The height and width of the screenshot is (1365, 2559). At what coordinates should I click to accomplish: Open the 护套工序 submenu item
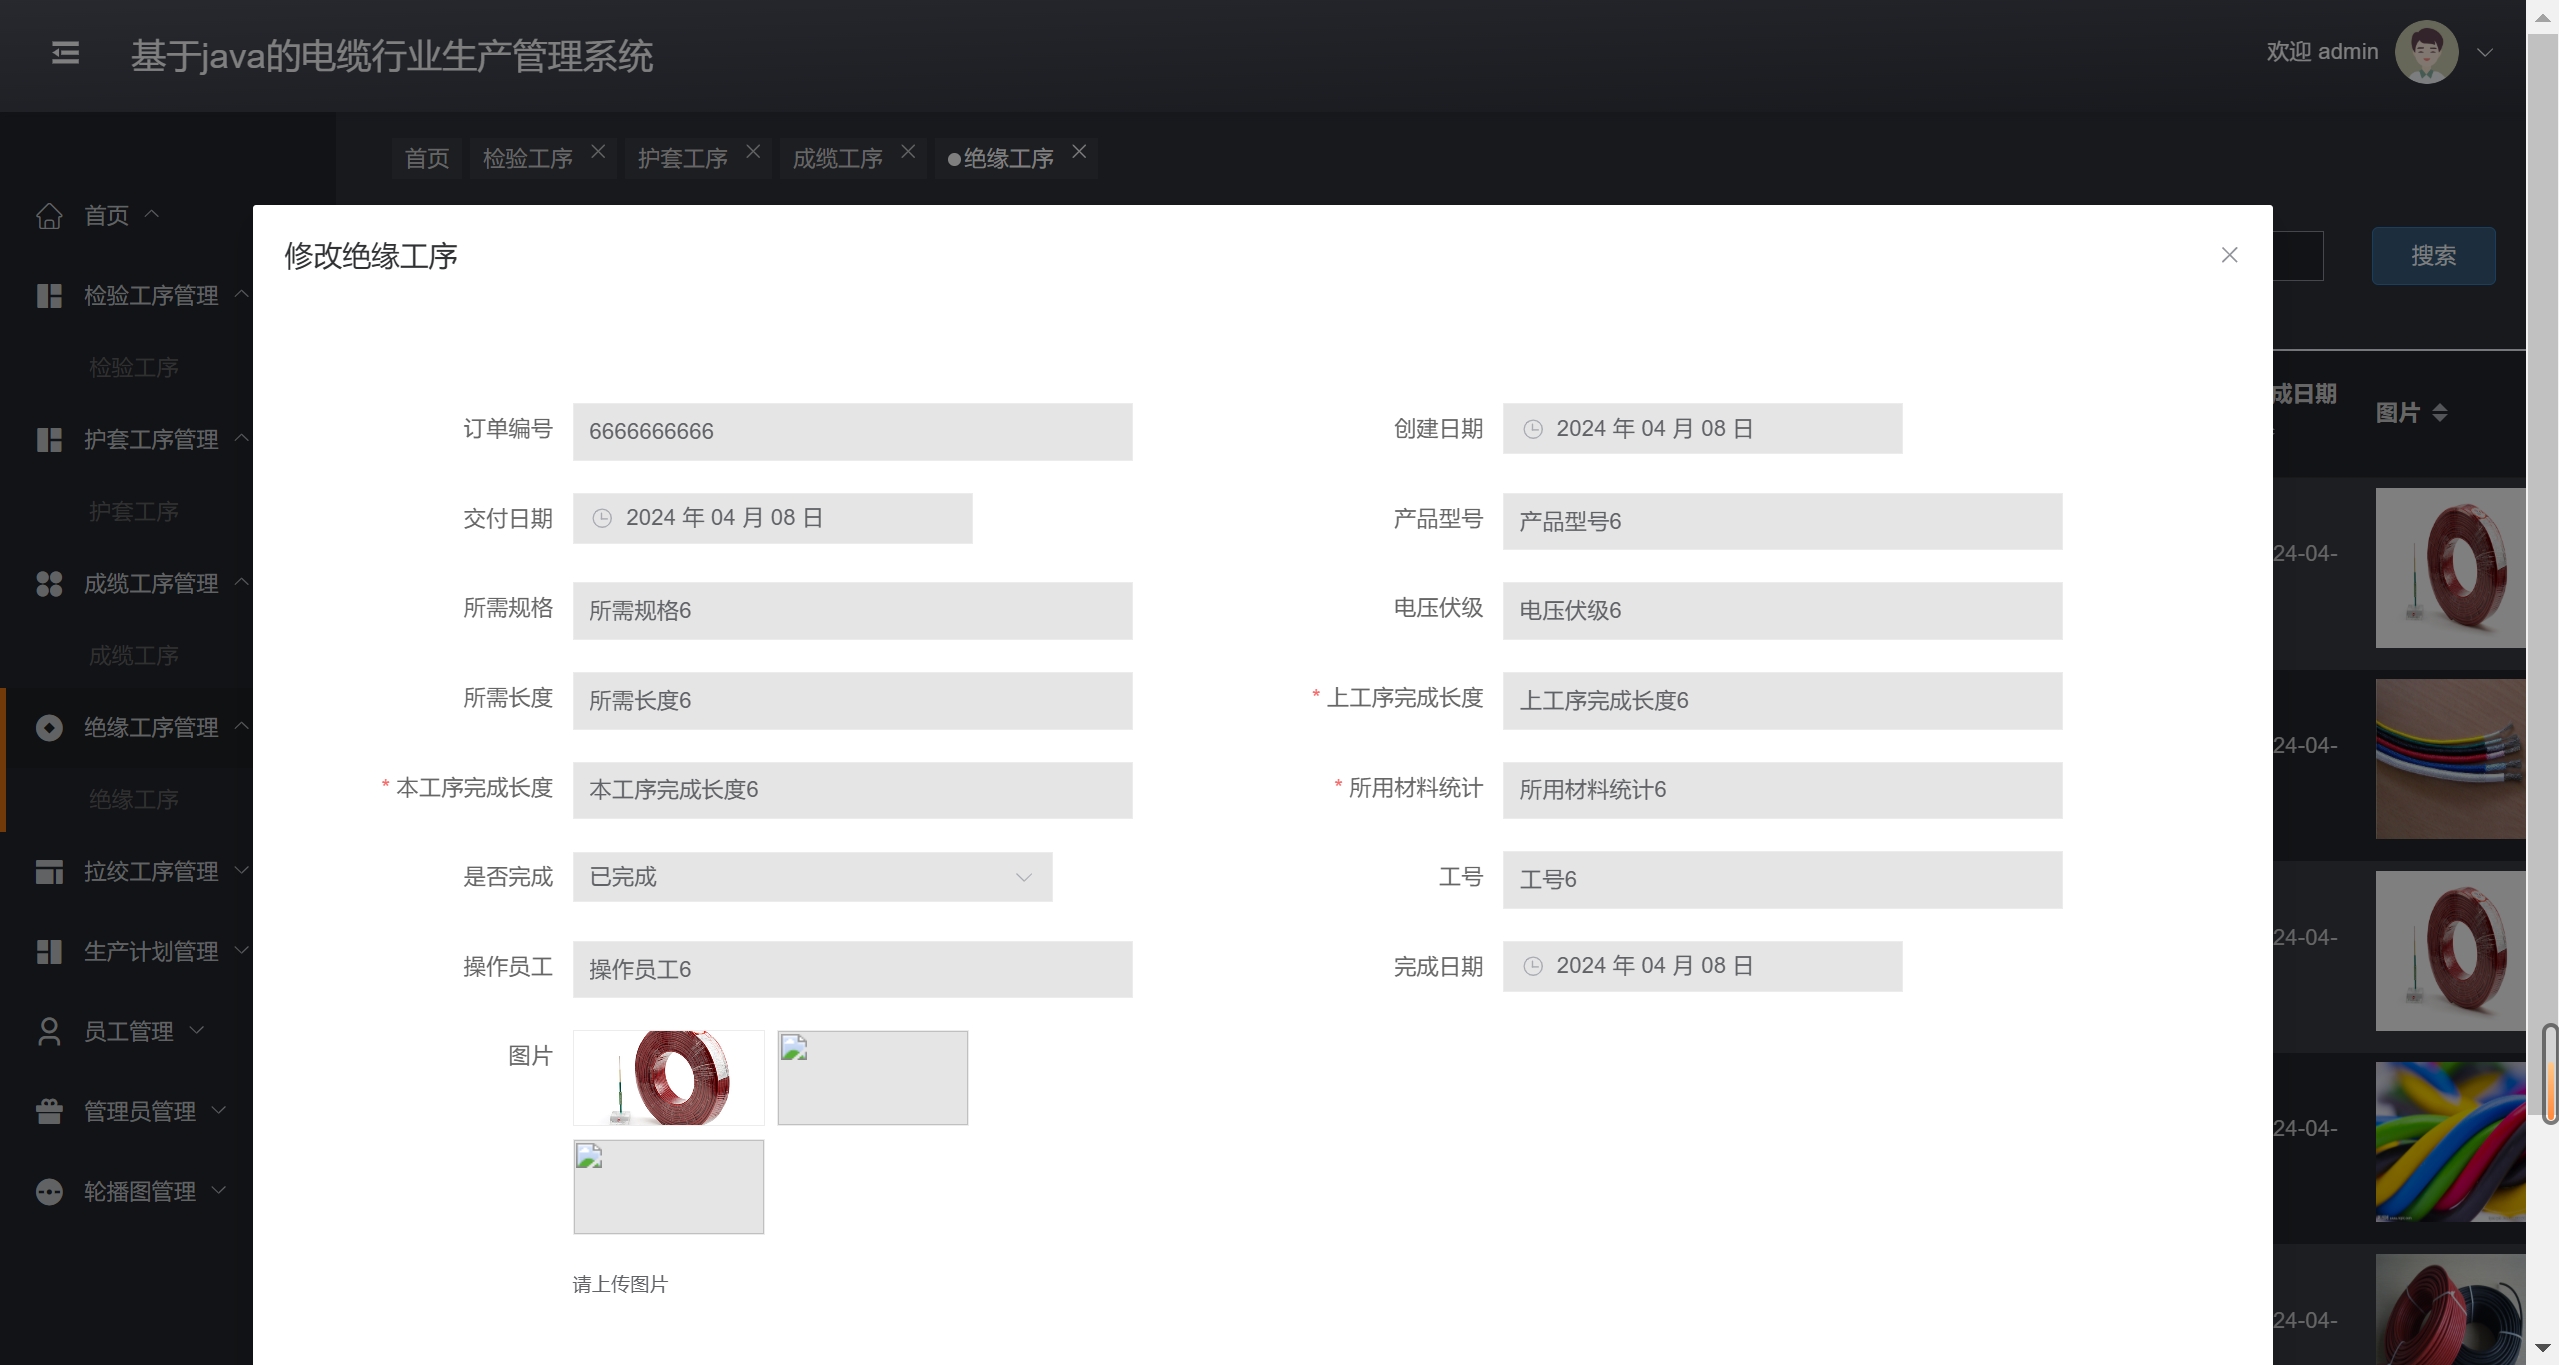(x=134, y=512)
